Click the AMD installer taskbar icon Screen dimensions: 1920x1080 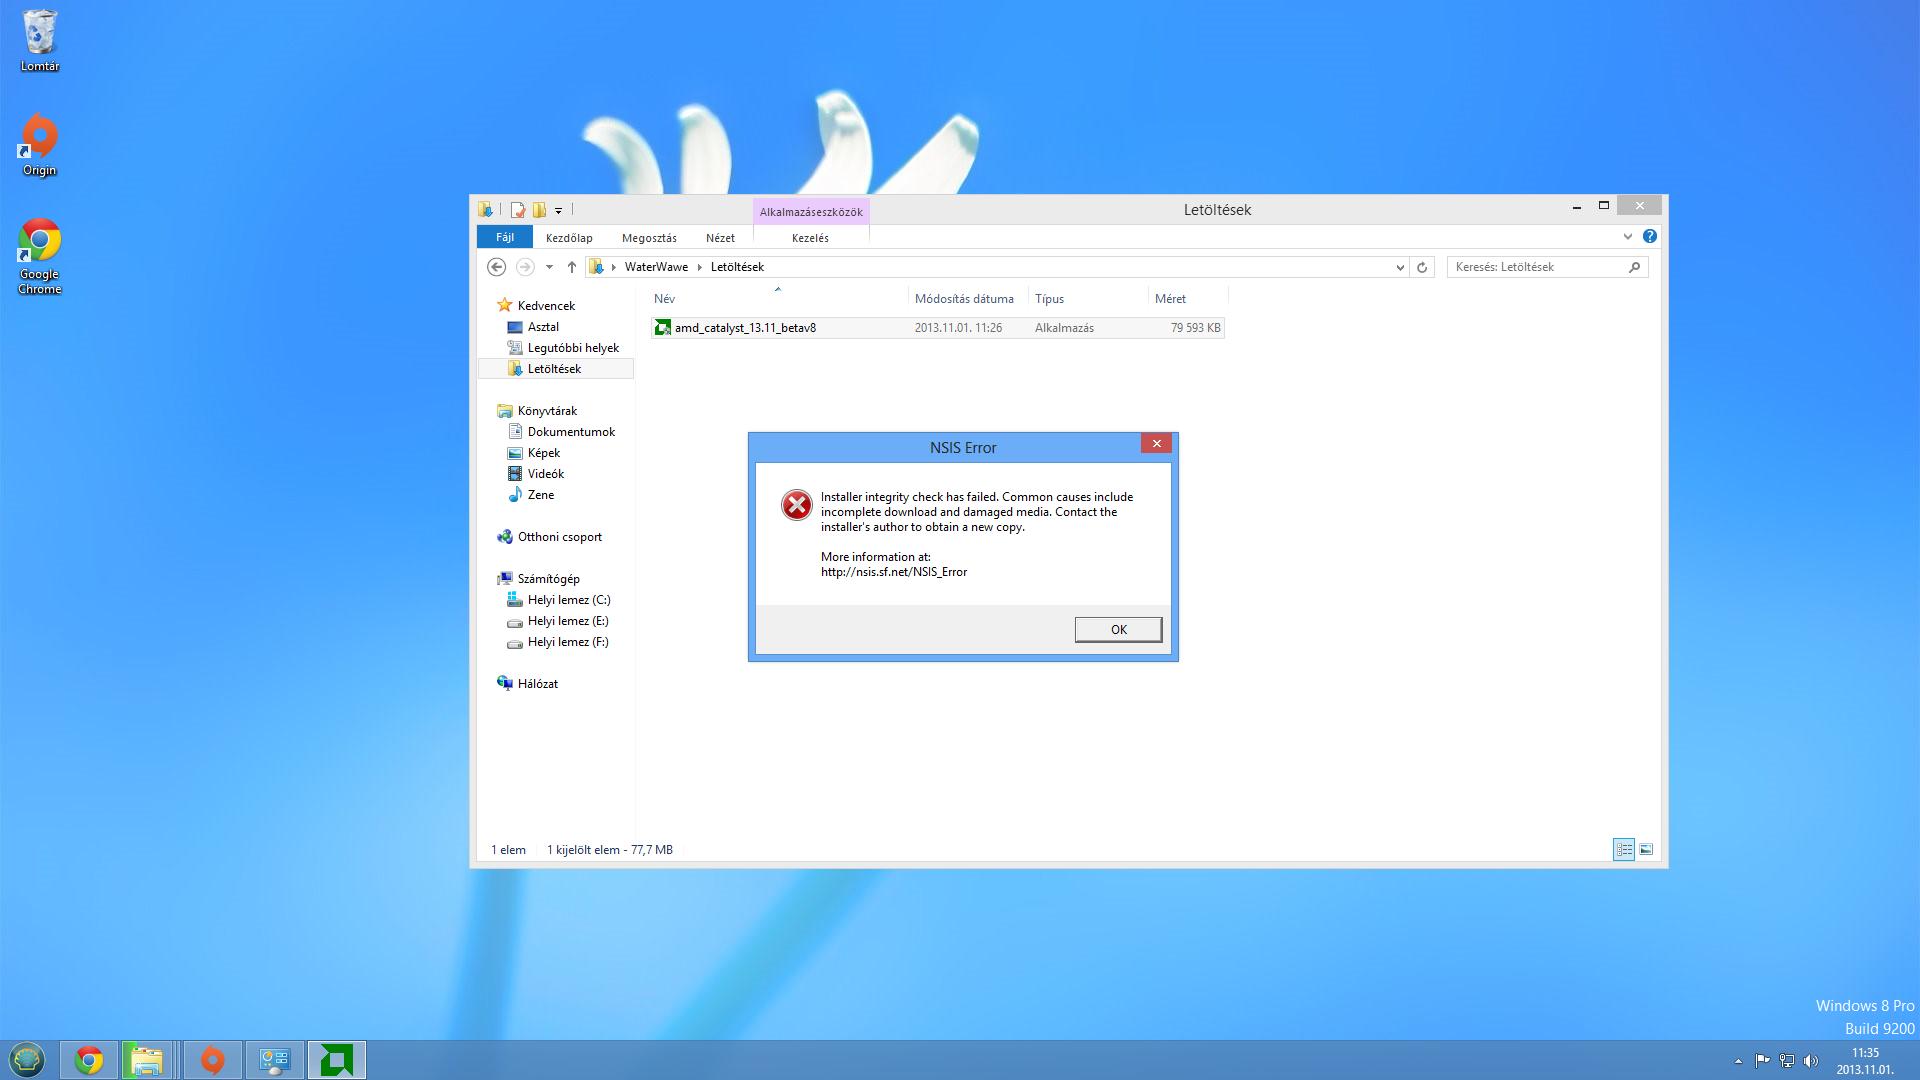337,1060
